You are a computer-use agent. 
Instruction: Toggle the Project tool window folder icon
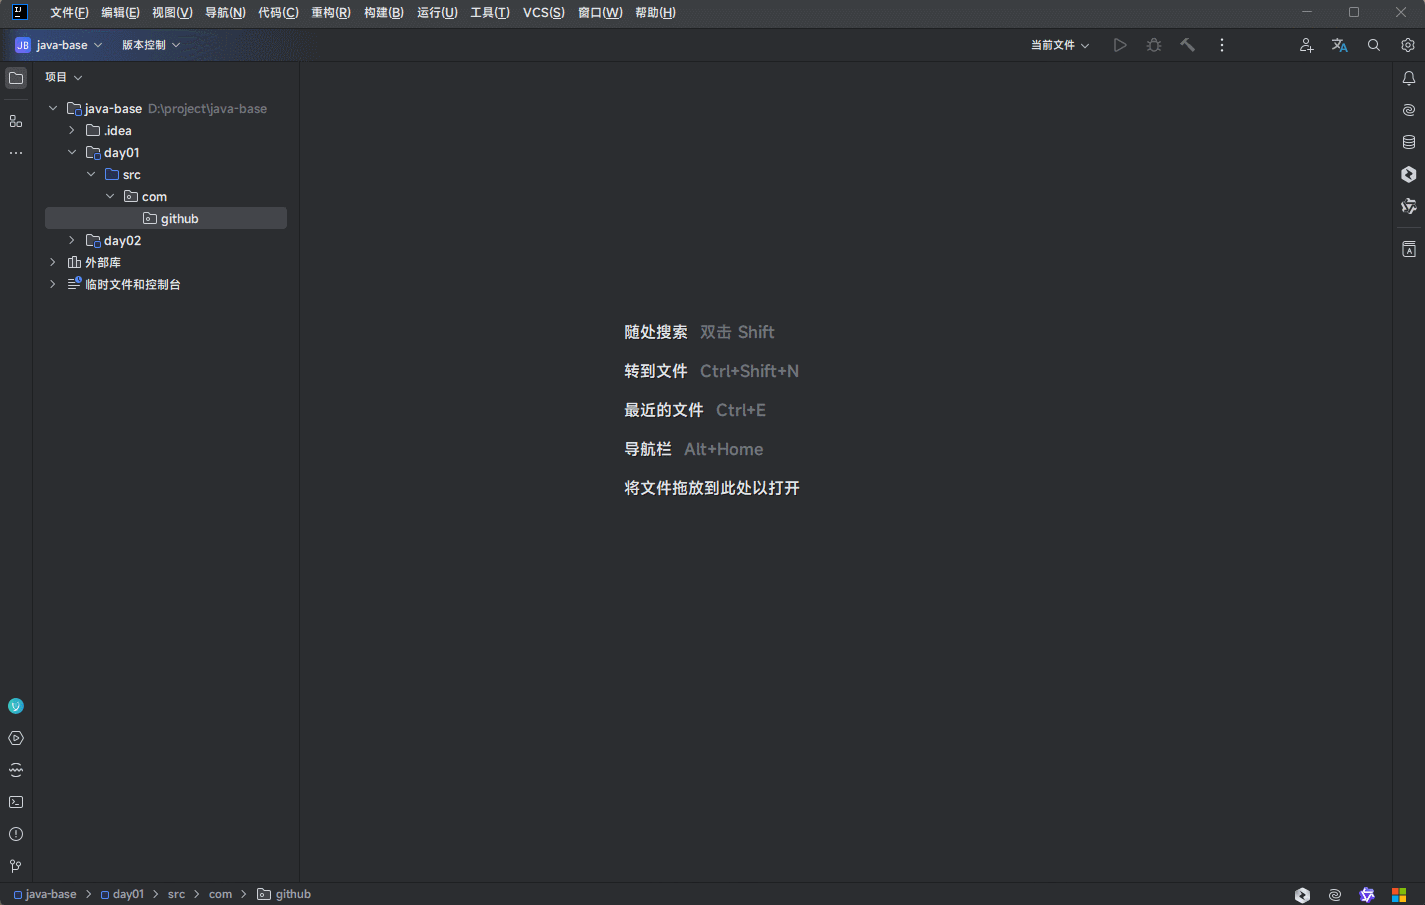[x=16, y=78]
